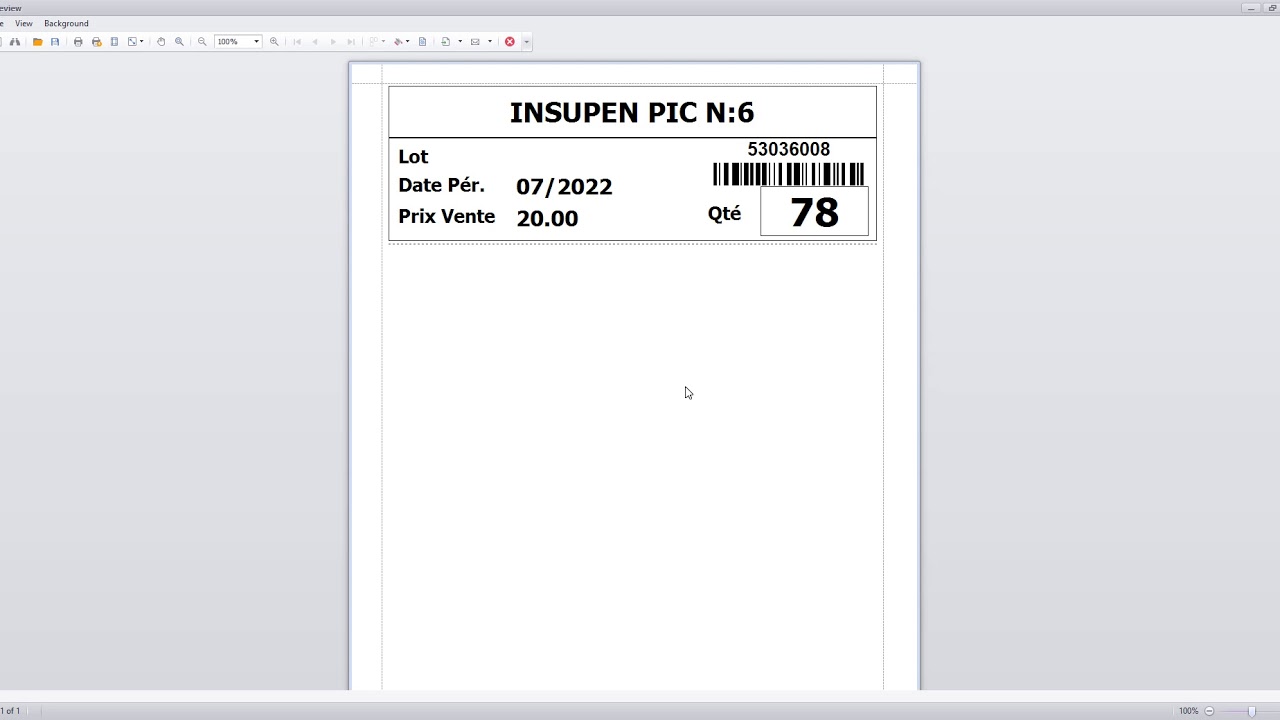Click the Quick Print icon
Screen dimensions: 1280x720
(96, 42)
